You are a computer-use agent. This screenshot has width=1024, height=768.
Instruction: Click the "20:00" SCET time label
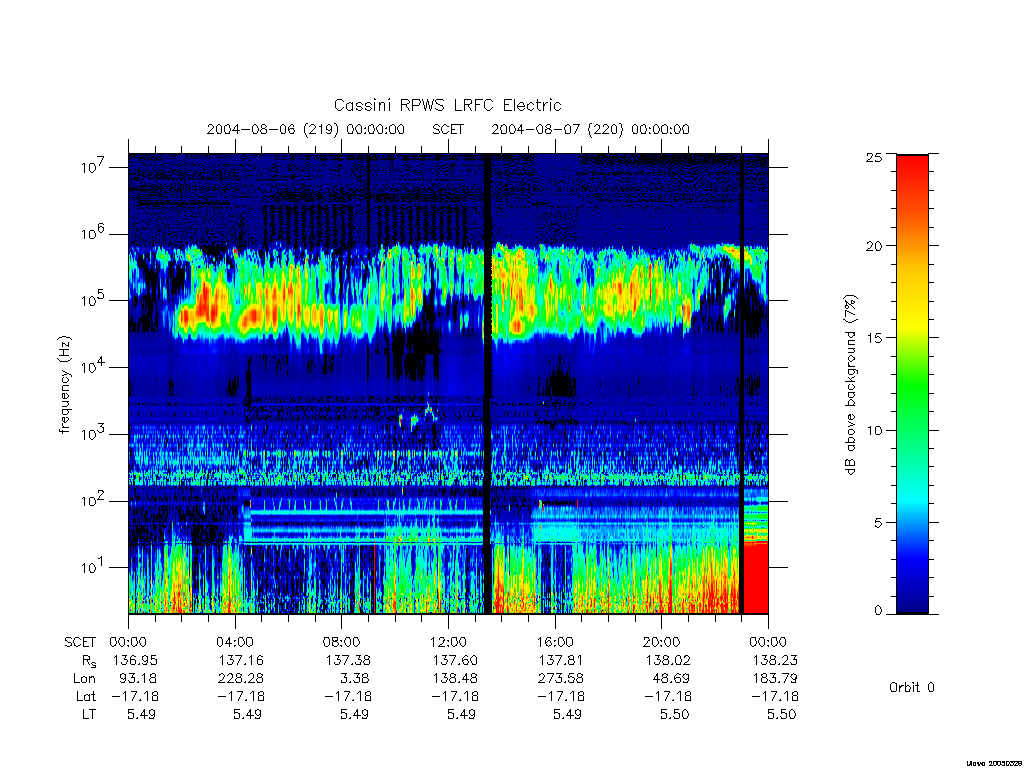[662, 642]
